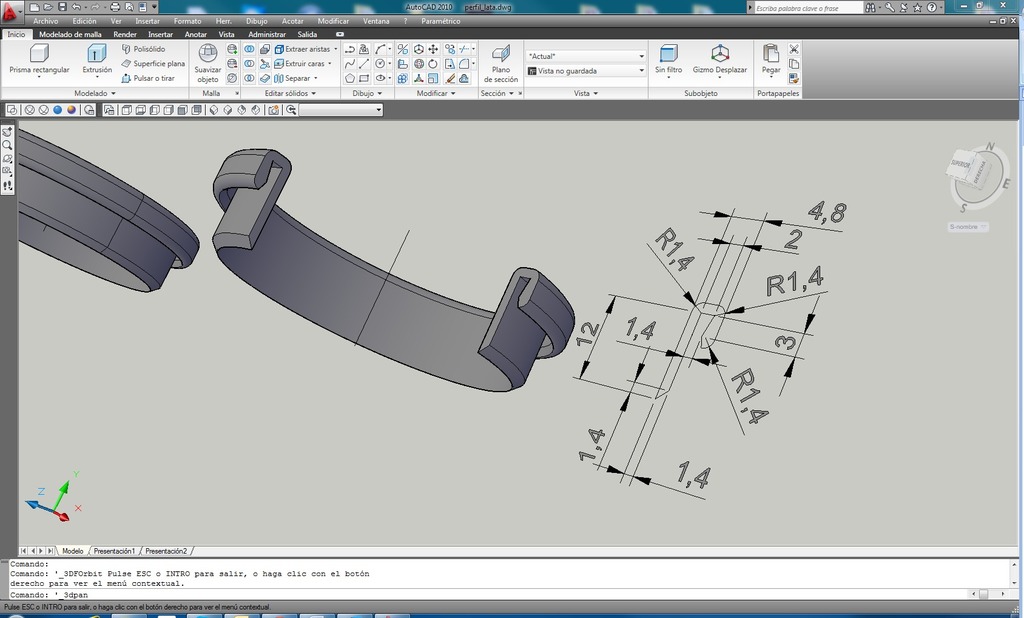
Task: Click the Extraer aristas button
Action: pos(305,48)
